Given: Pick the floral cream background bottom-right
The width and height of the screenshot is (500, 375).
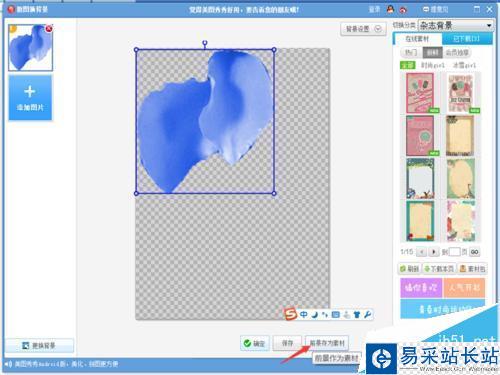Looking at the screenshot, I should pyautogui.click(x=461, y=221).
